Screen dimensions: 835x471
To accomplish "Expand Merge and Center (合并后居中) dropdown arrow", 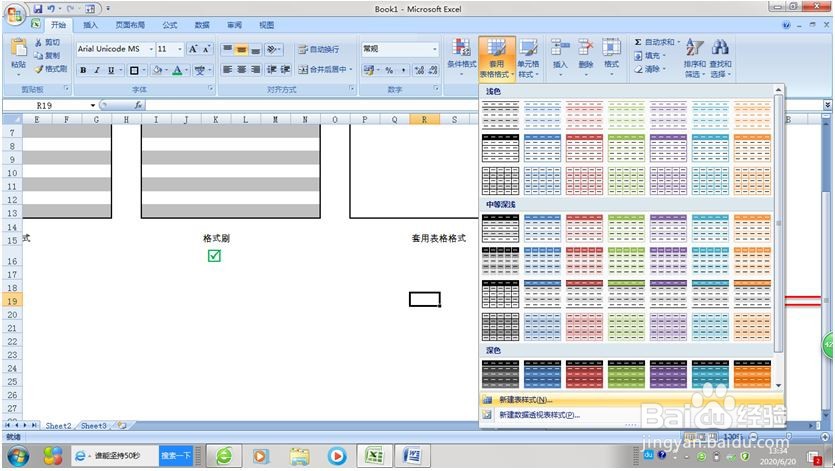I will coord(350,70).
